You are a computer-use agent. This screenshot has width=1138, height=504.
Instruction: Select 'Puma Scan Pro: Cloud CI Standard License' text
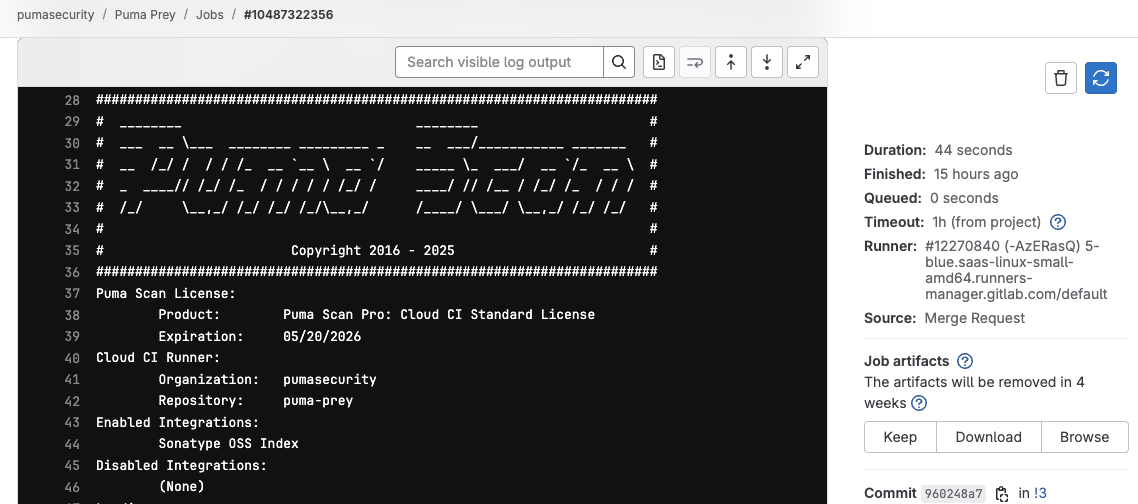point(439,315)
